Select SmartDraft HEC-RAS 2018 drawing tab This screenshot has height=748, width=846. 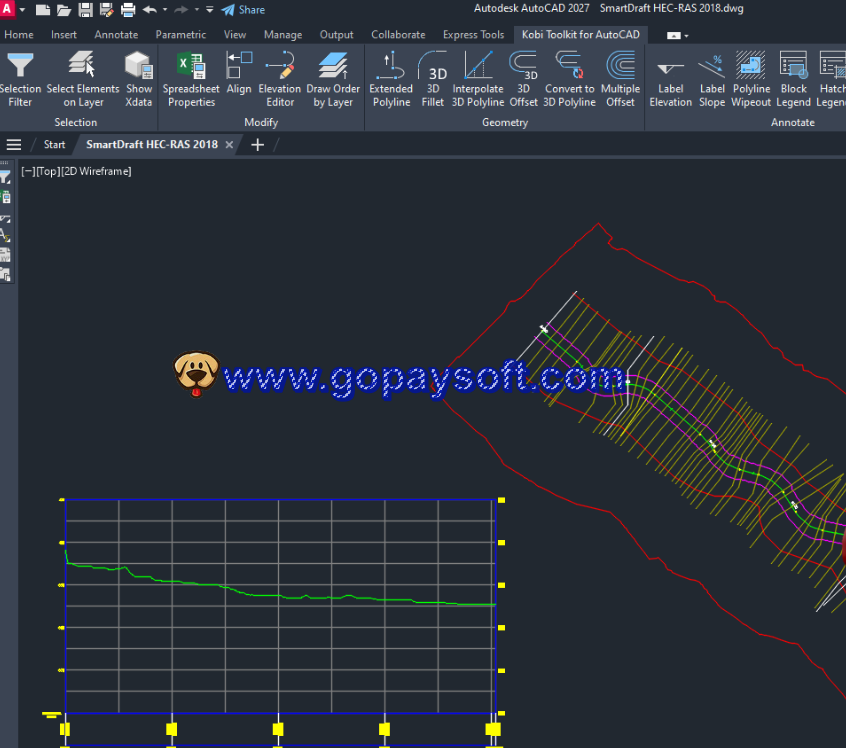pos(152,145)
